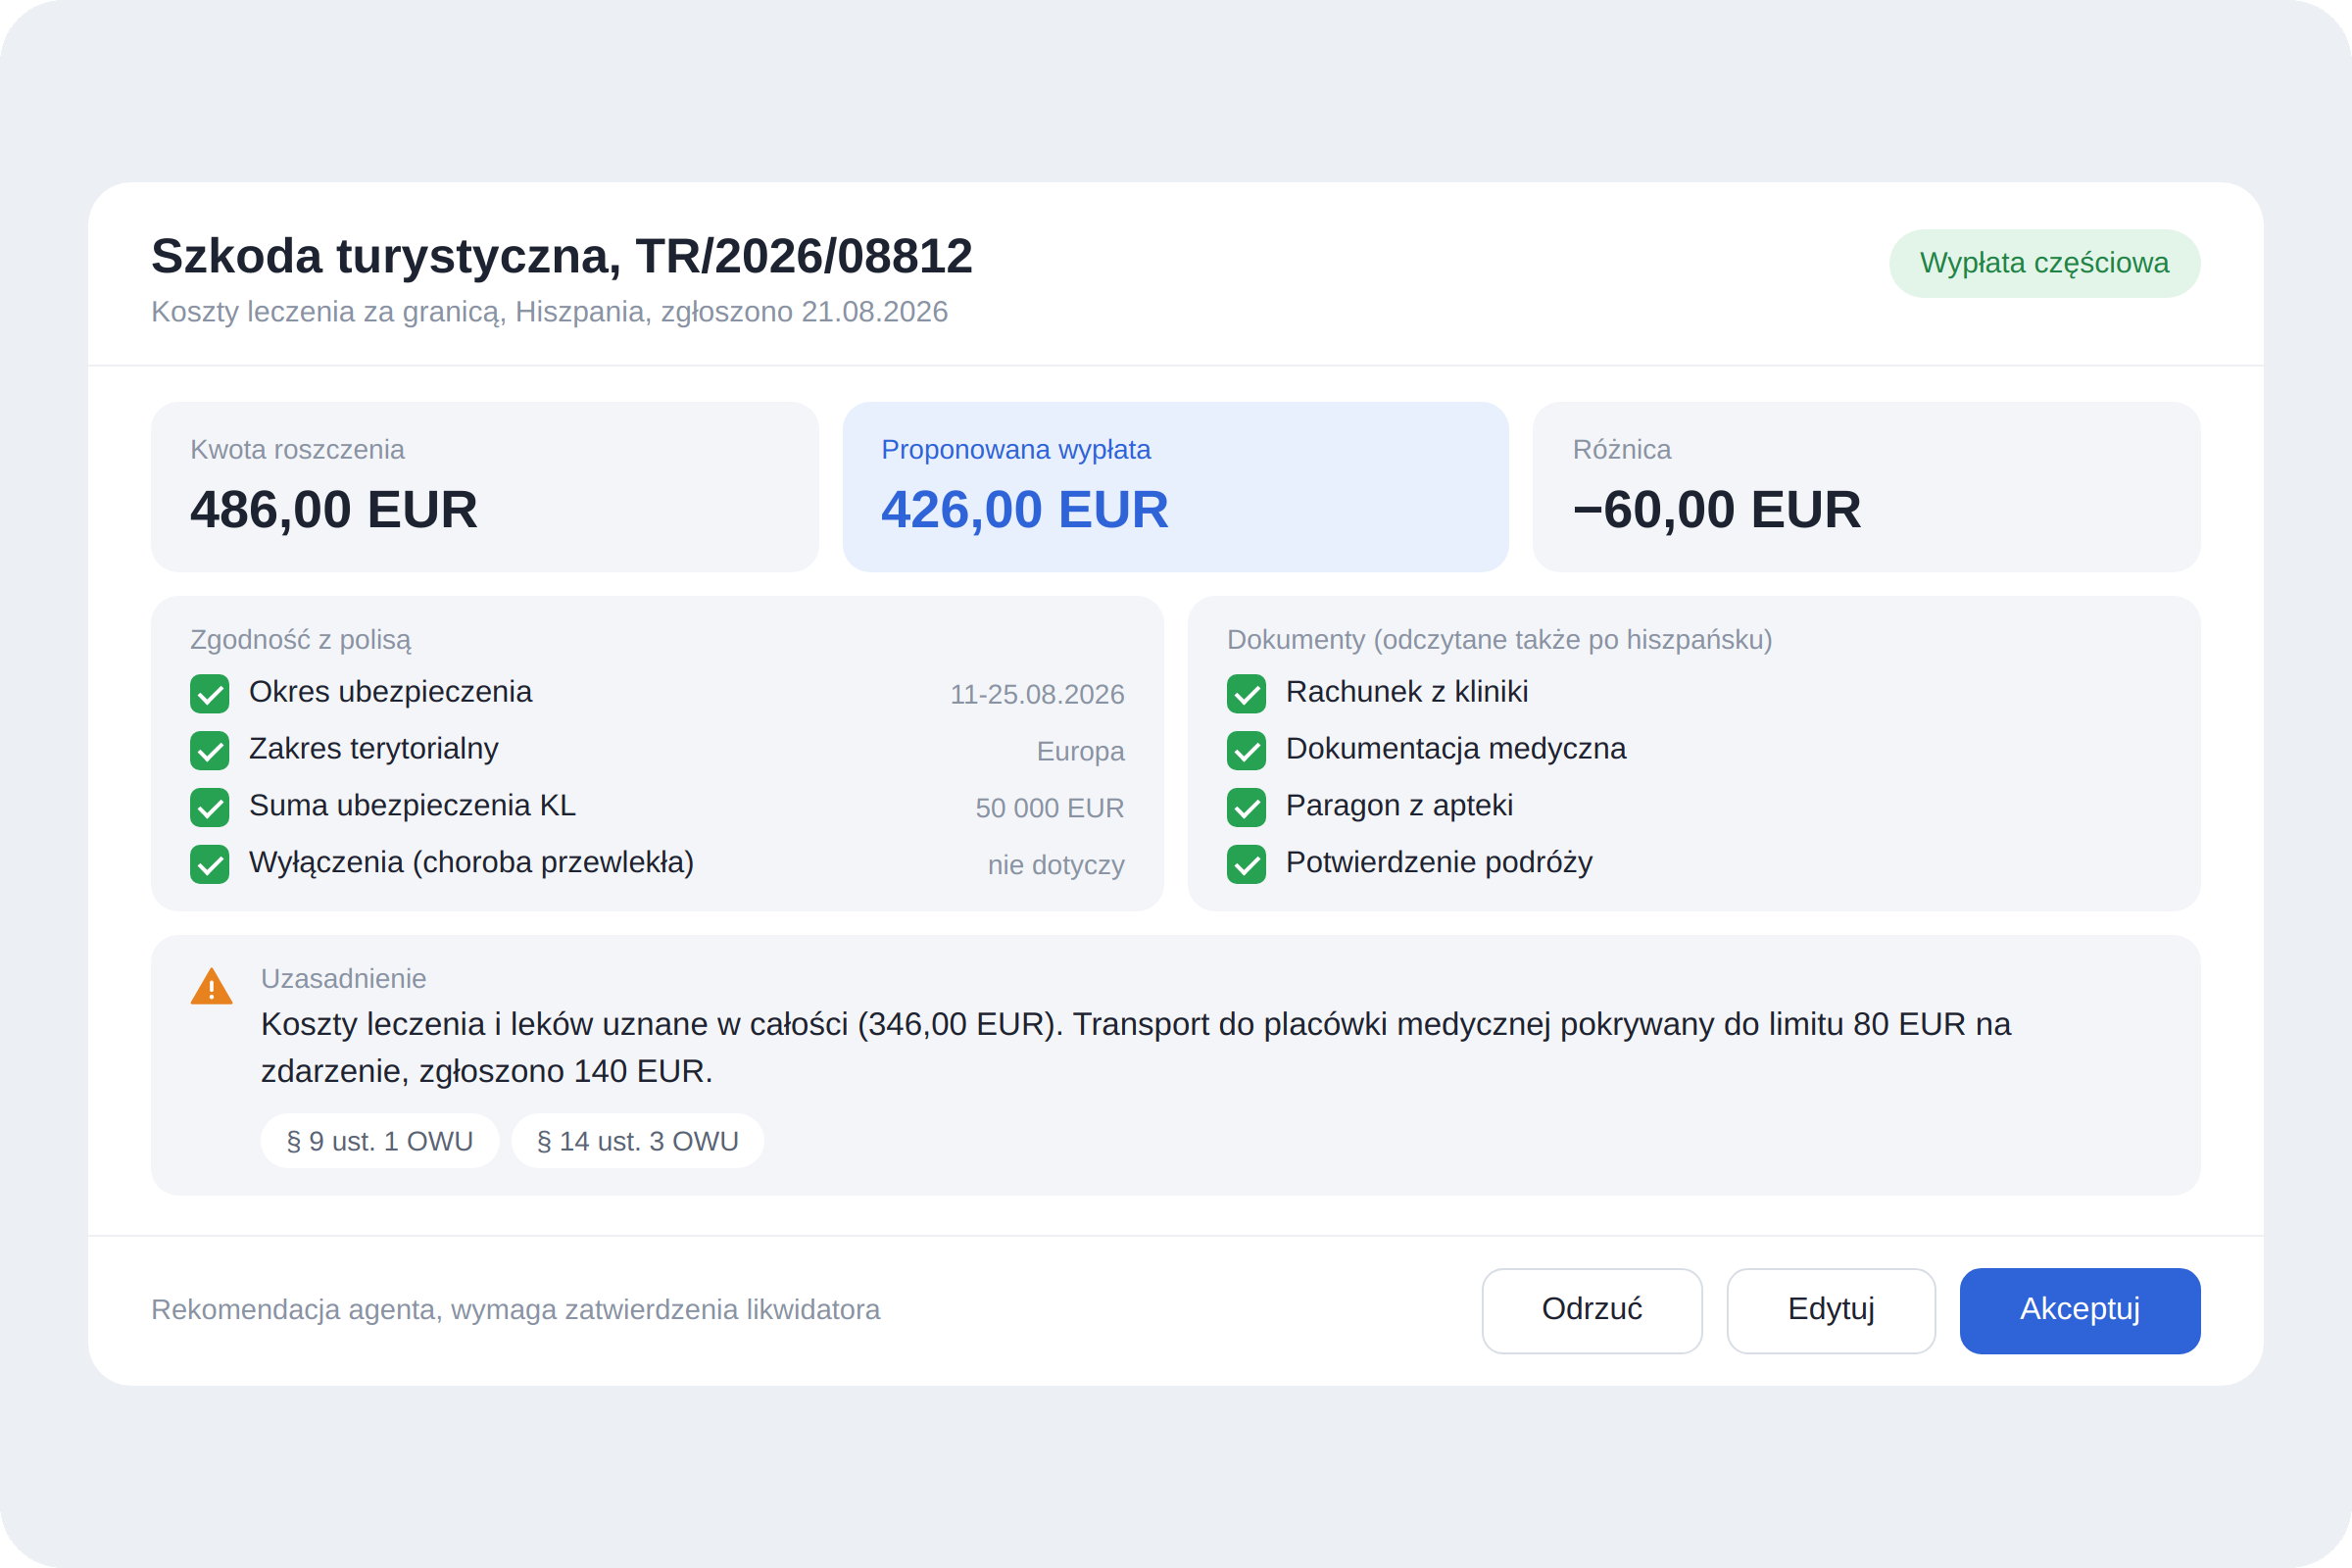Click the green check for Okres ubezpieczenia

point(210,694)
